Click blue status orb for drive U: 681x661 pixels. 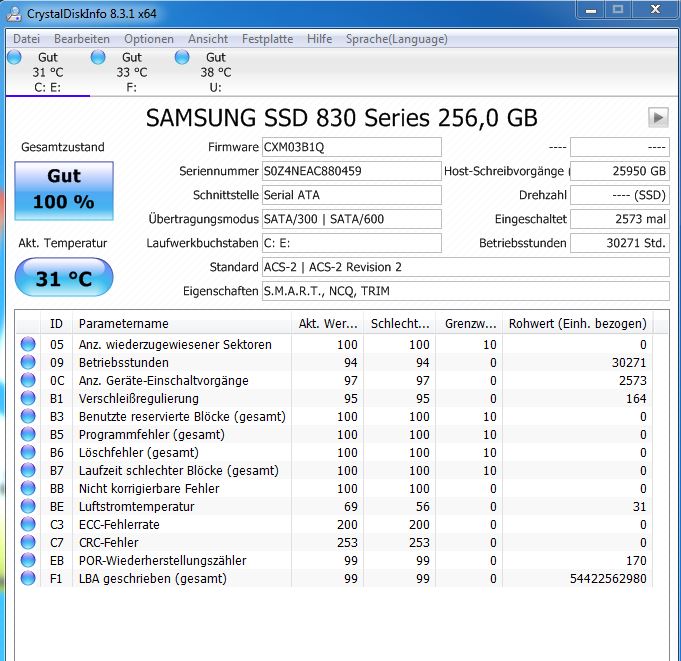pos(182,57)
